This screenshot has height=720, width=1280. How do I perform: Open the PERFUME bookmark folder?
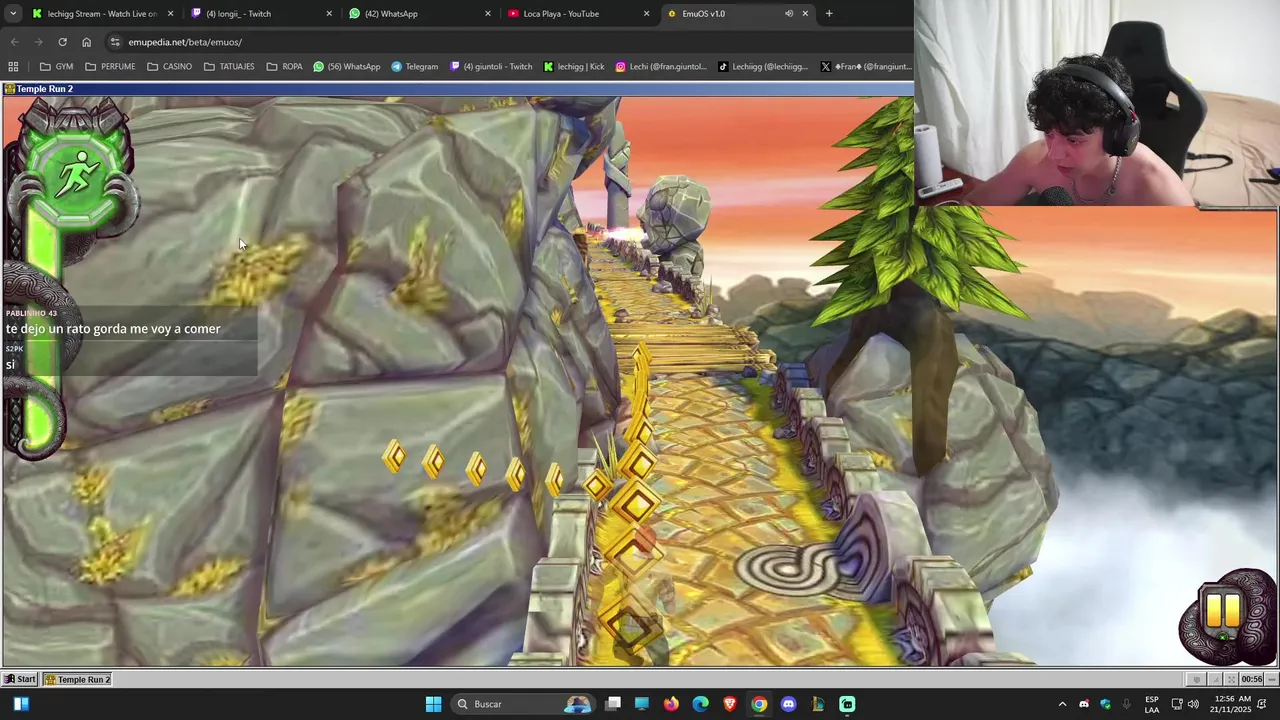(110, 67)
